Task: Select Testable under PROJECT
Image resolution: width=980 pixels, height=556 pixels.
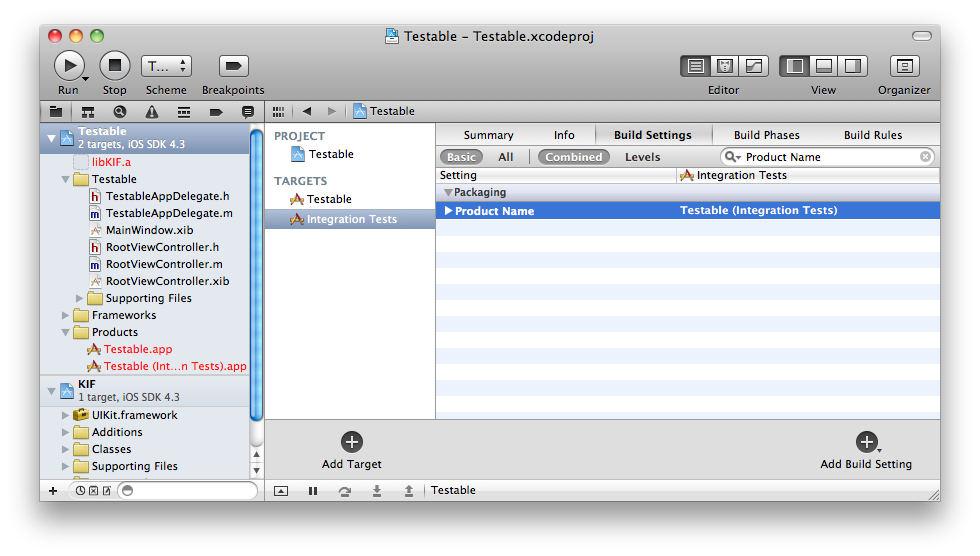Action: click(331, 154)
